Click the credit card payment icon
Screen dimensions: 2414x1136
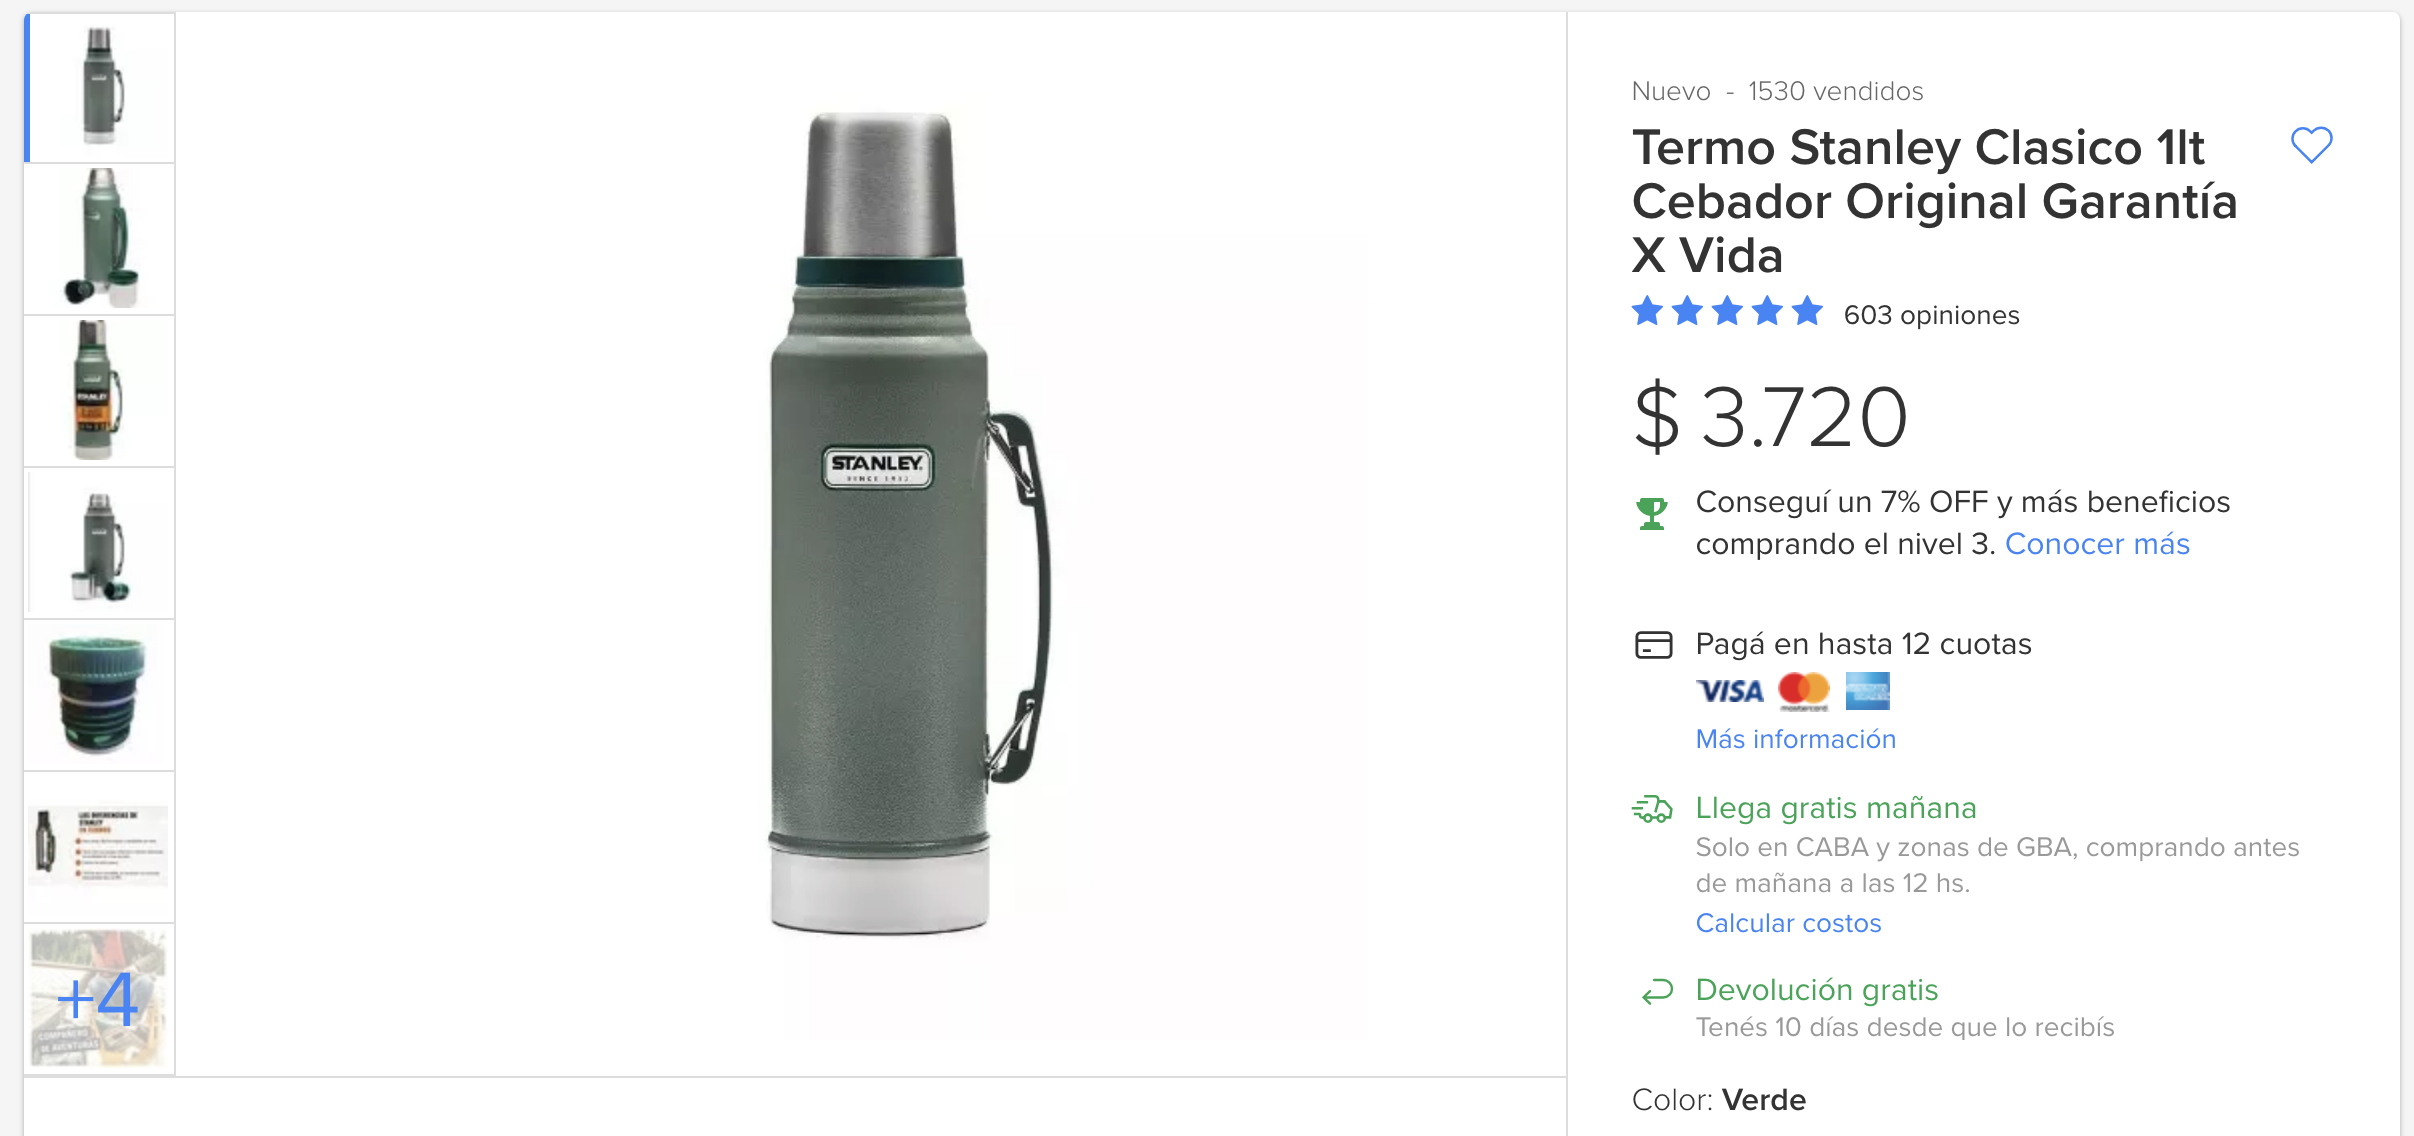click(x=1653, y=645)
